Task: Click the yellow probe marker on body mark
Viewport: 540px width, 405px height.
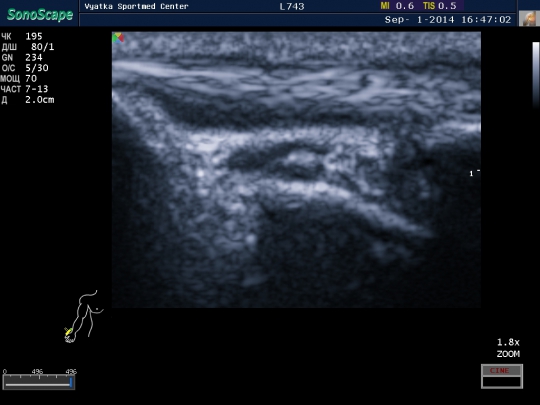Action: pos(68,332)
